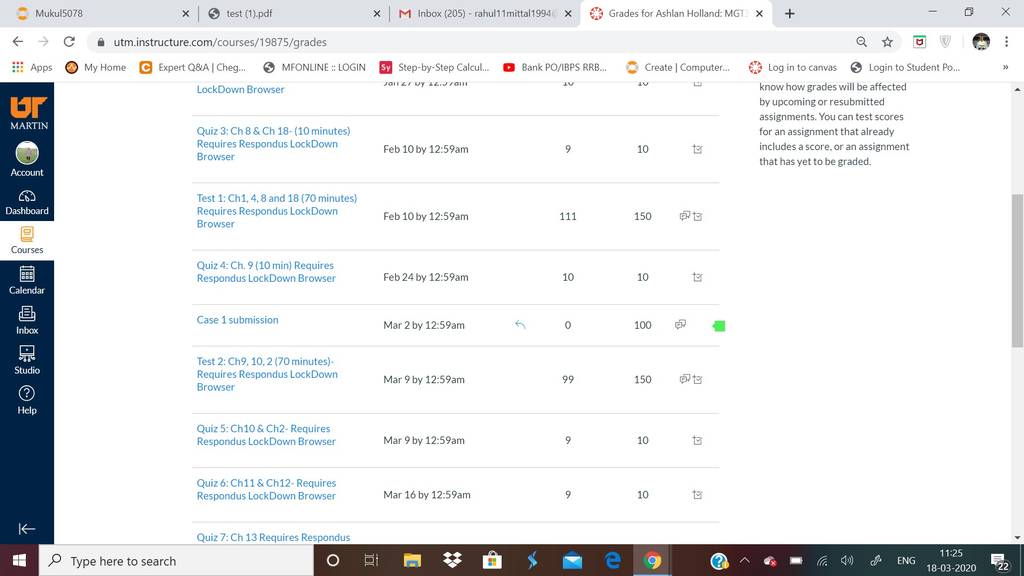The width and height of the screenshot is (1024, 576).
Task: Show hidden system tray icons
Action: point(744,560)
